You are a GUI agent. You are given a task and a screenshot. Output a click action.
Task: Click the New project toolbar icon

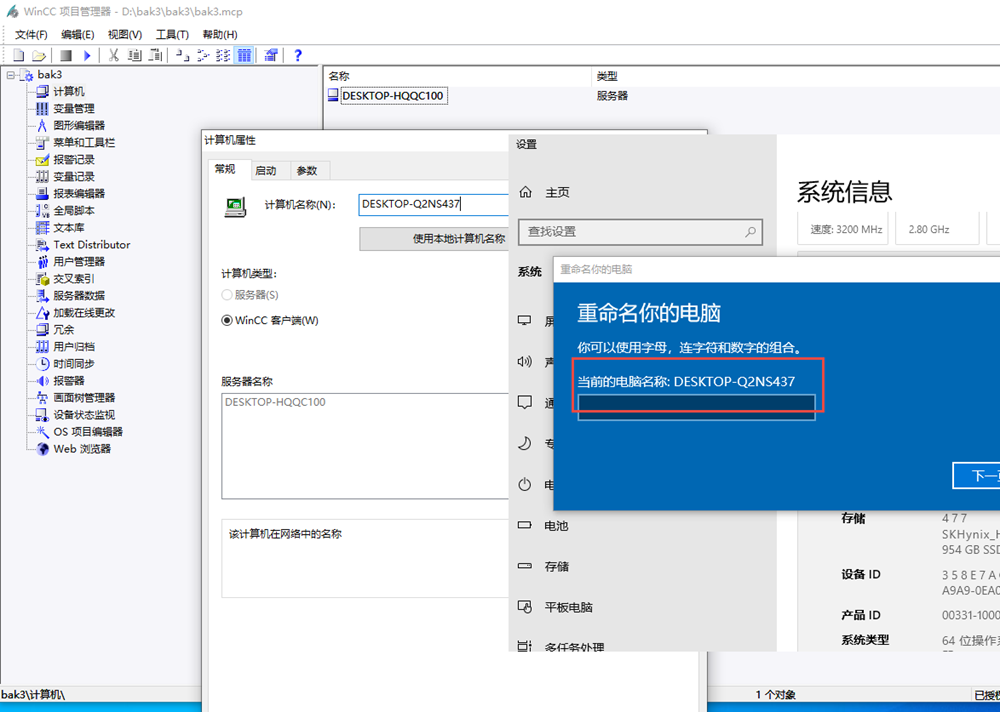(19, 55)
